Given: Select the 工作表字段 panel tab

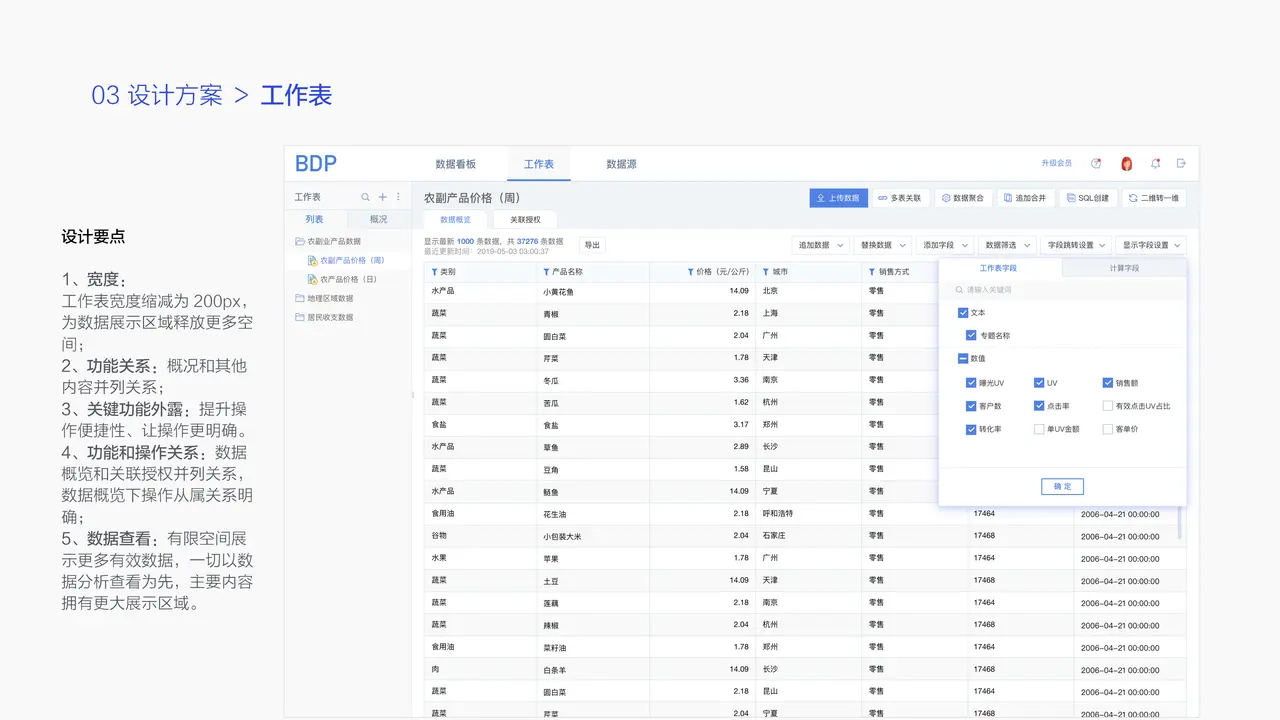Looking at the screenshot, I should click(1000, 268).
